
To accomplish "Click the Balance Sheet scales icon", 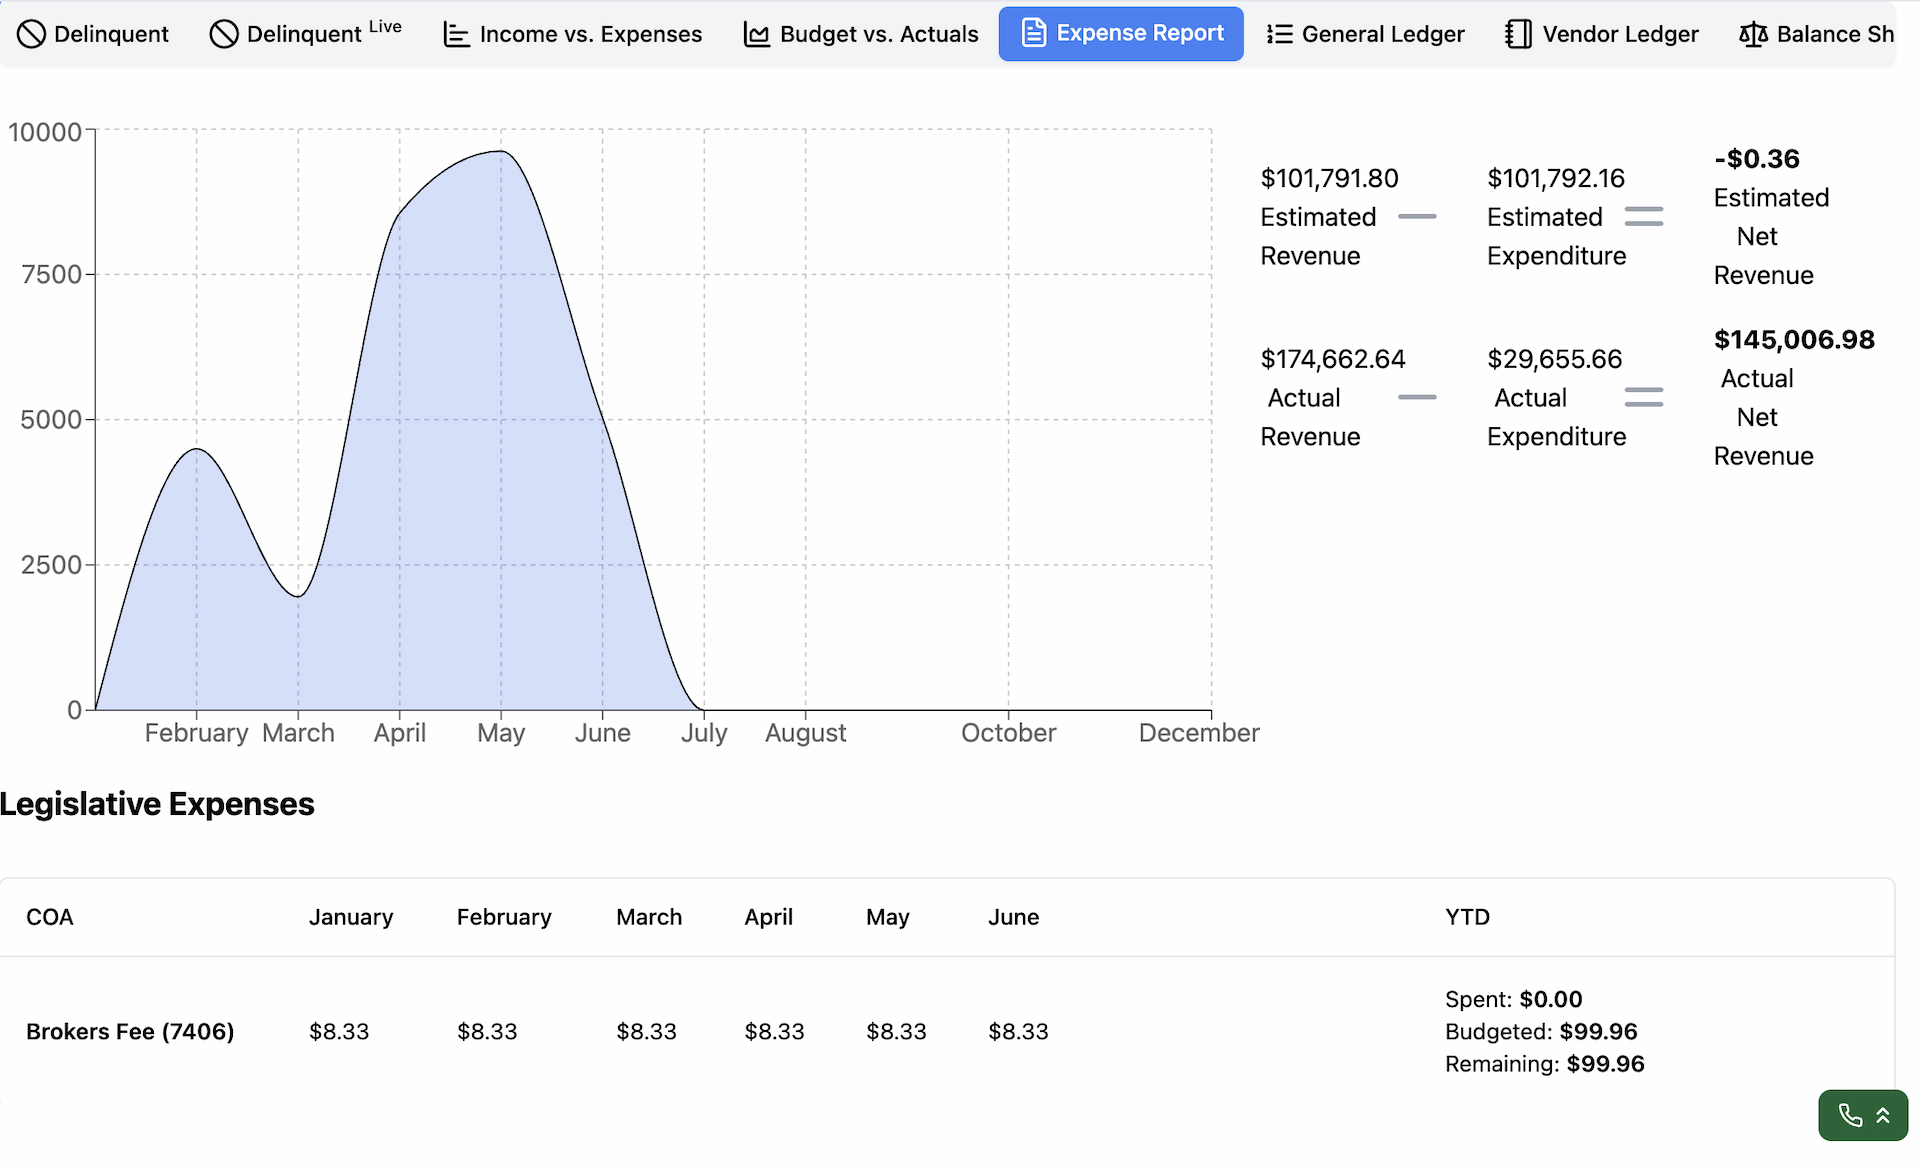I will pyautogui.click(x=1753, y=35).
